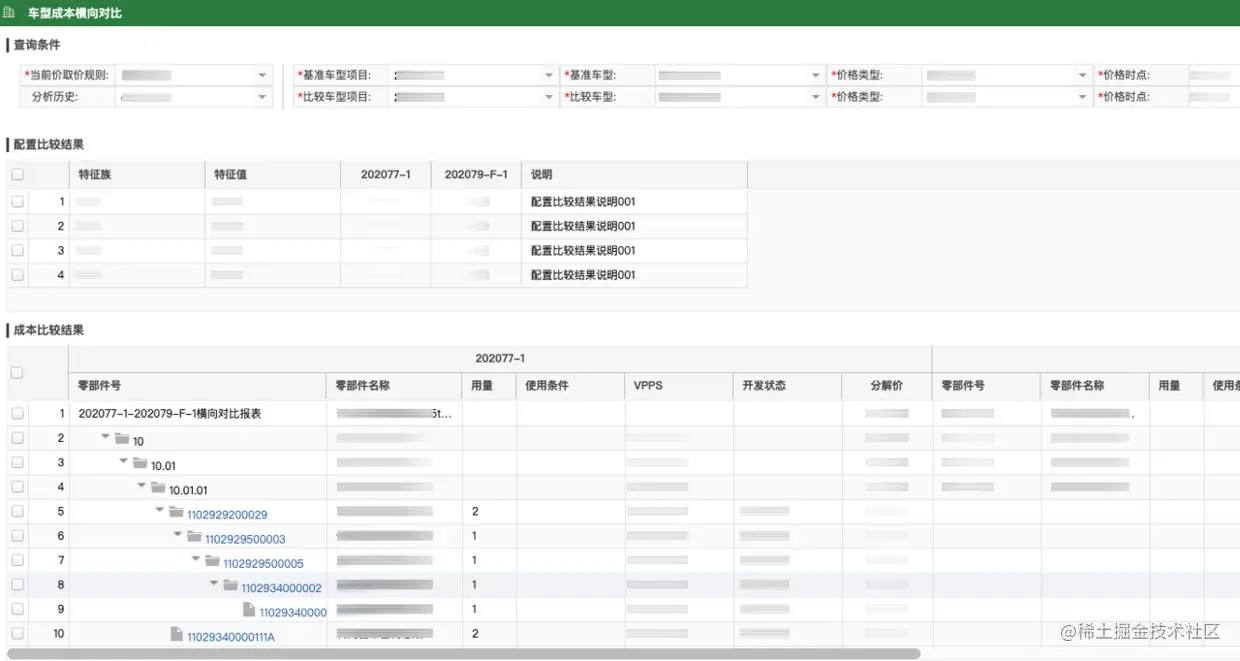Screen dimensions: 1240x661
Task: Open part link 1102929500003
Action: click(x=245, y=539)
